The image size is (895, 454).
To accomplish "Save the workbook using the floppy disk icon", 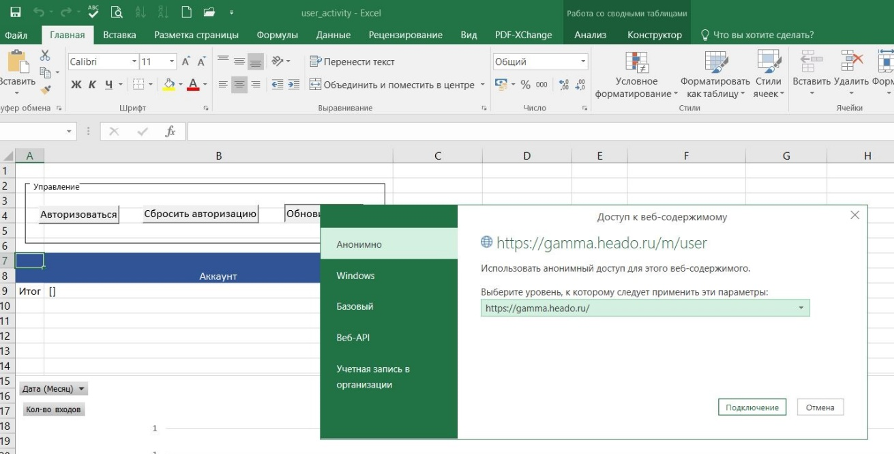I will 15,12.
